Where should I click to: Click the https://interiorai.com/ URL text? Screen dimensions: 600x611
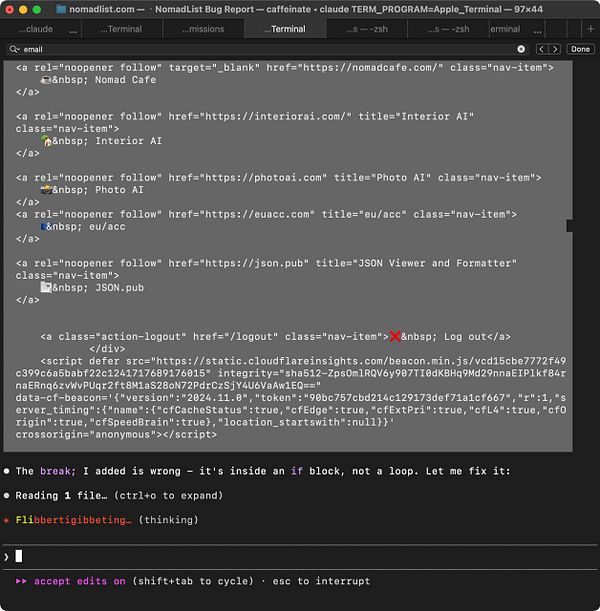(x=275, y=117)
